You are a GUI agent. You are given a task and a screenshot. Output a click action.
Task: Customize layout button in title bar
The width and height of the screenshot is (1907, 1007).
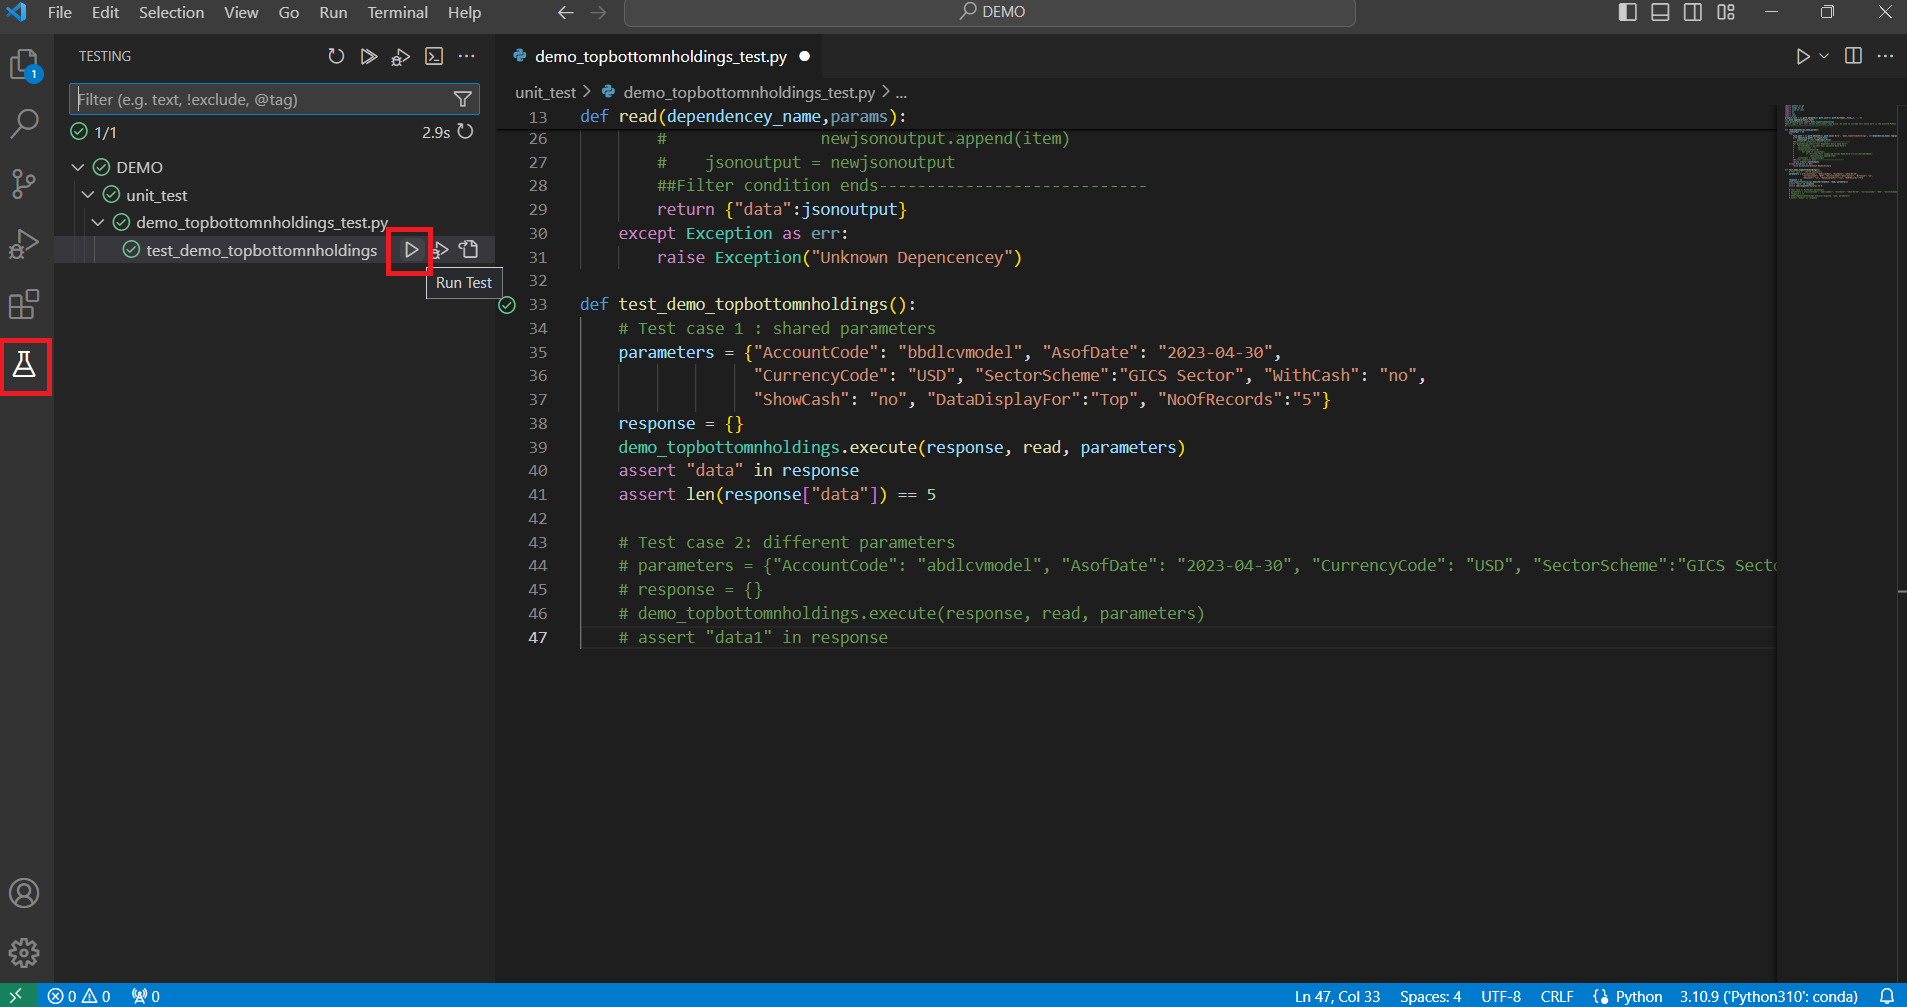click(1726, 12)
